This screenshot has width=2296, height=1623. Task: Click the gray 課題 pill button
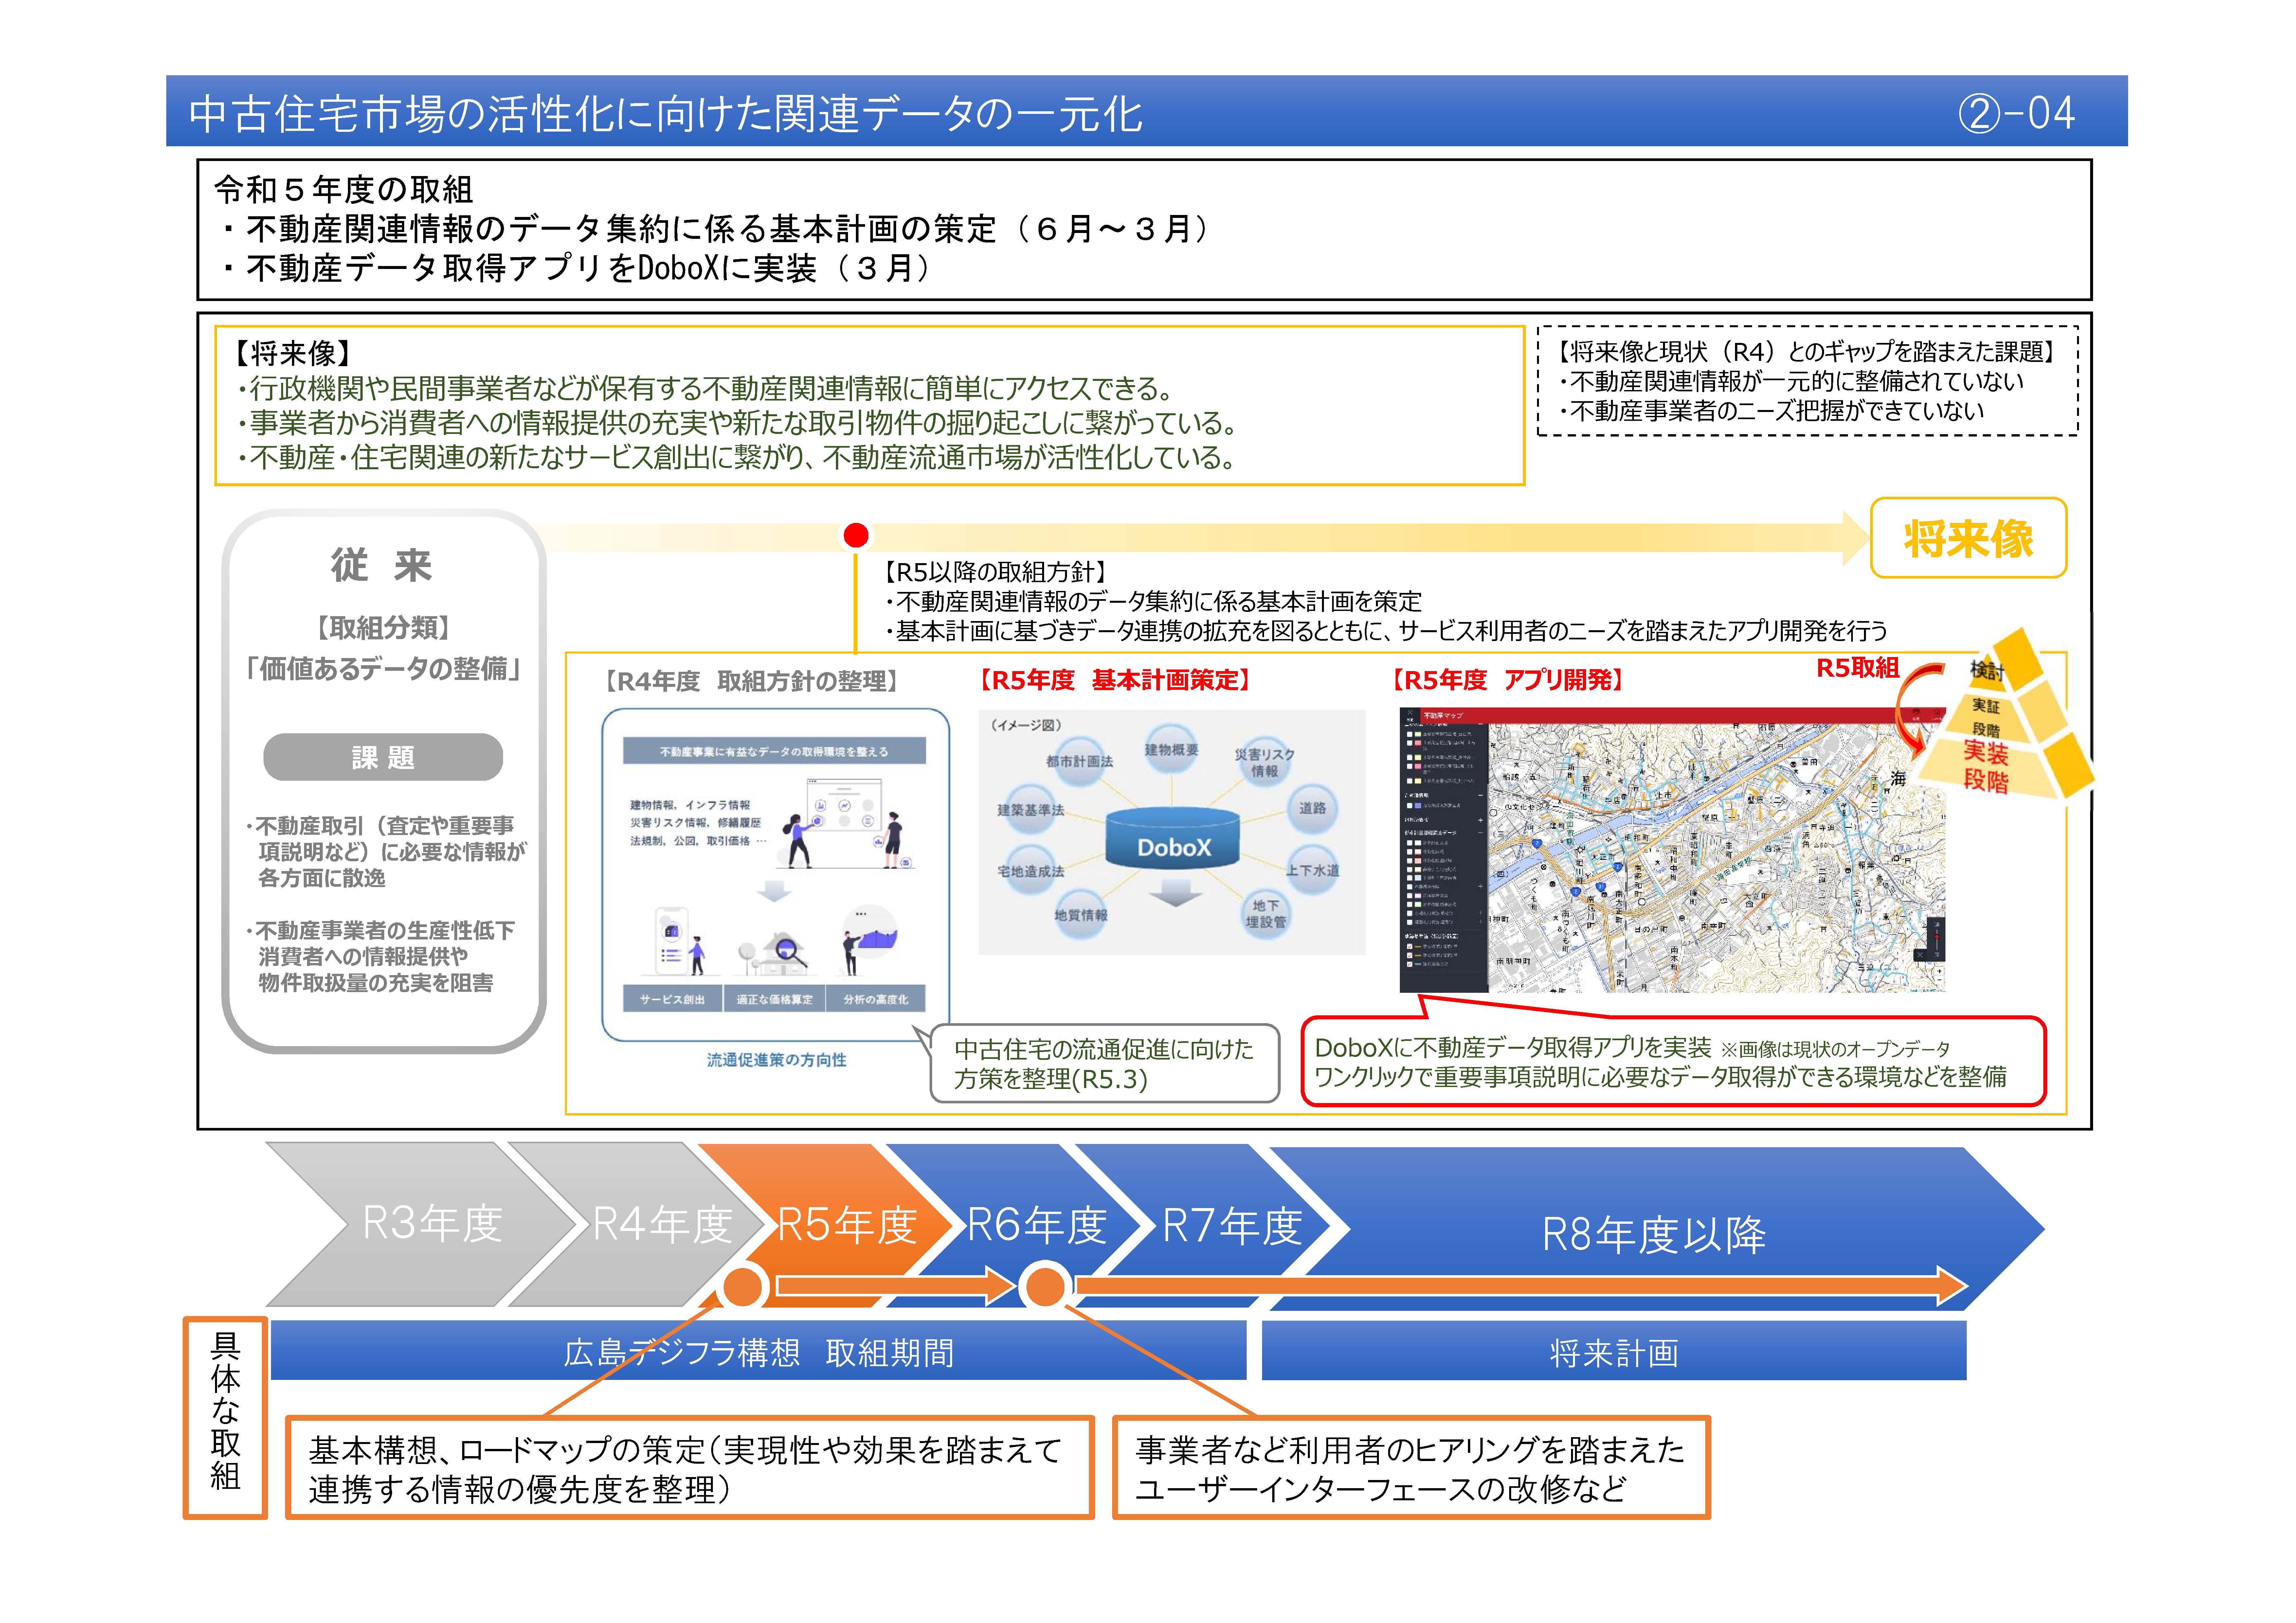[x=383, y=757]
